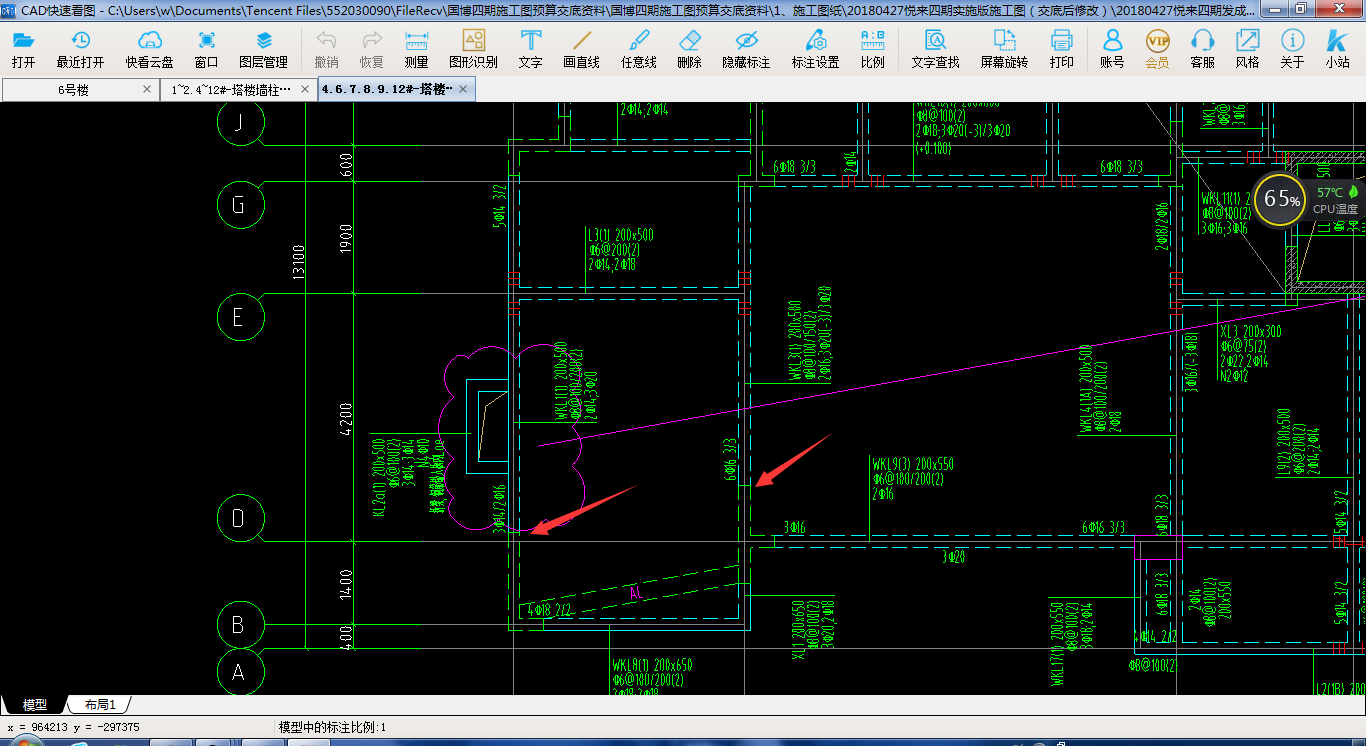Select the 删除 eraser tool
This screenshot has height=746, width=1366.
(x=689, y=49)
